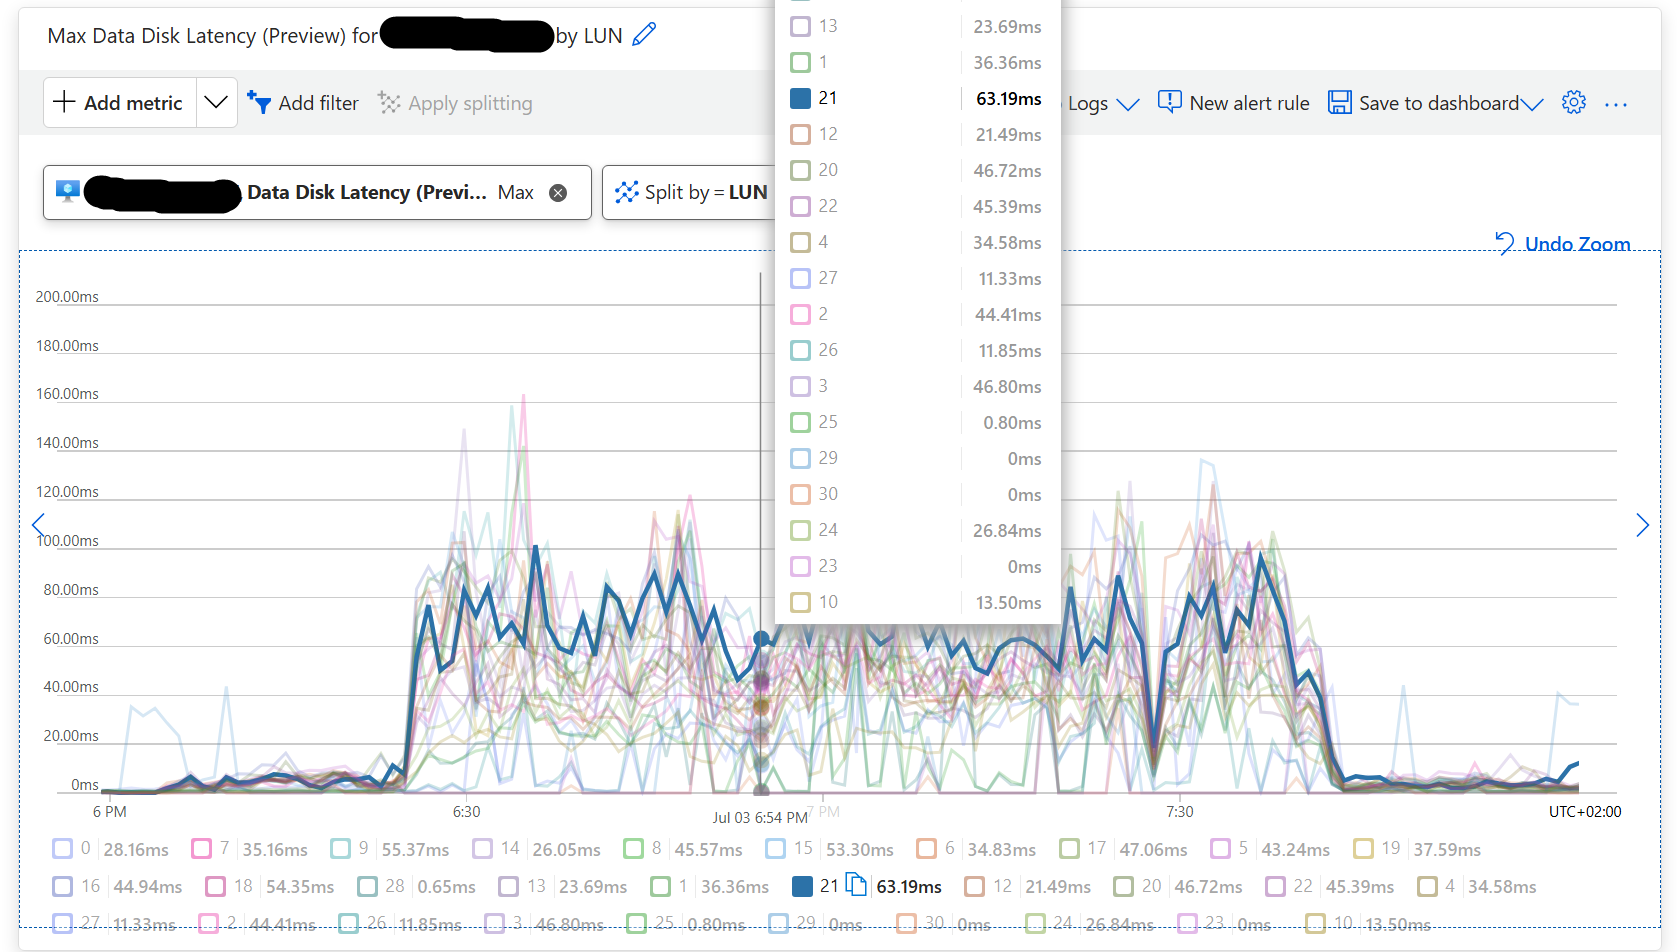Enable the LUN 0 series checkbox
Image resolution: width=1677 pixels, height=952 pixels.
63,847
